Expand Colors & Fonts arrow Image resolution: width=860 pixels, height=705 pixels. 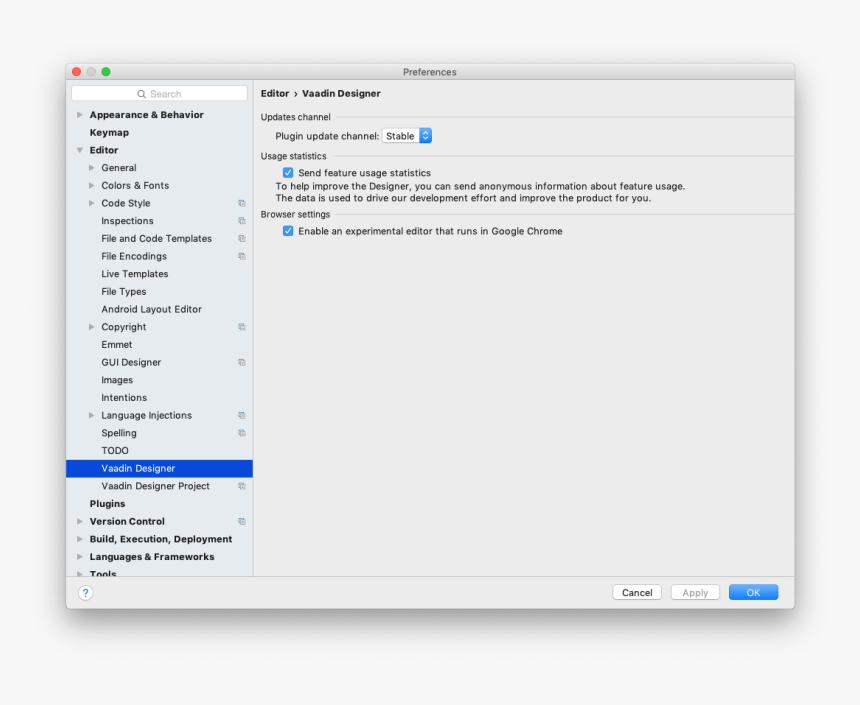(92, 185)
